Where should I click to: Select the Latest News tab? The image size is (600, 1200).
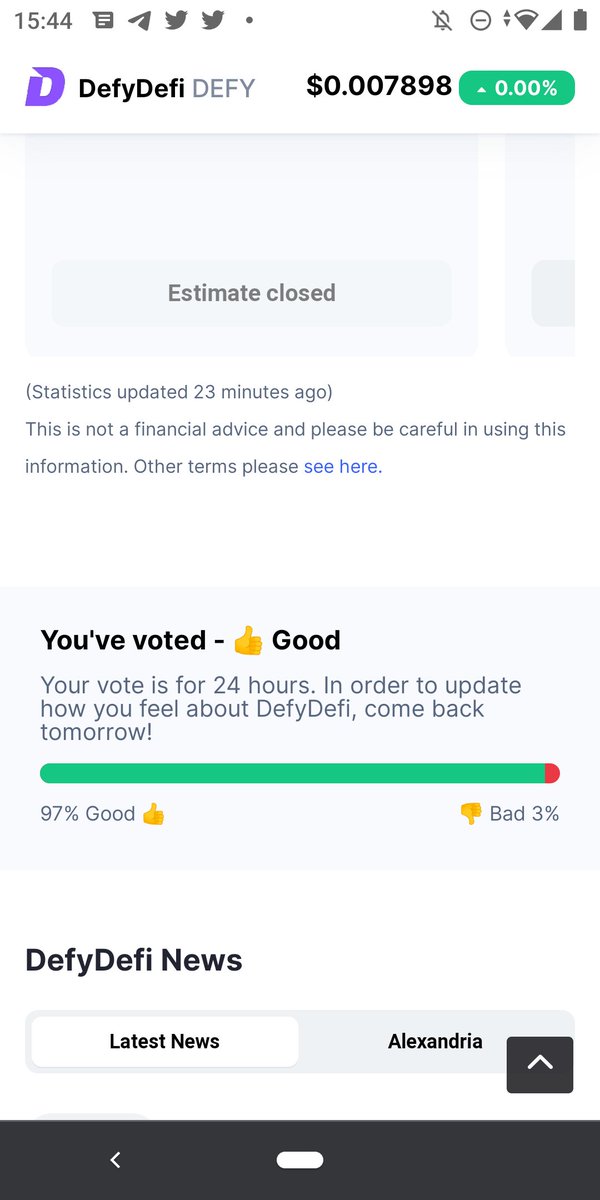(165, 1041)
